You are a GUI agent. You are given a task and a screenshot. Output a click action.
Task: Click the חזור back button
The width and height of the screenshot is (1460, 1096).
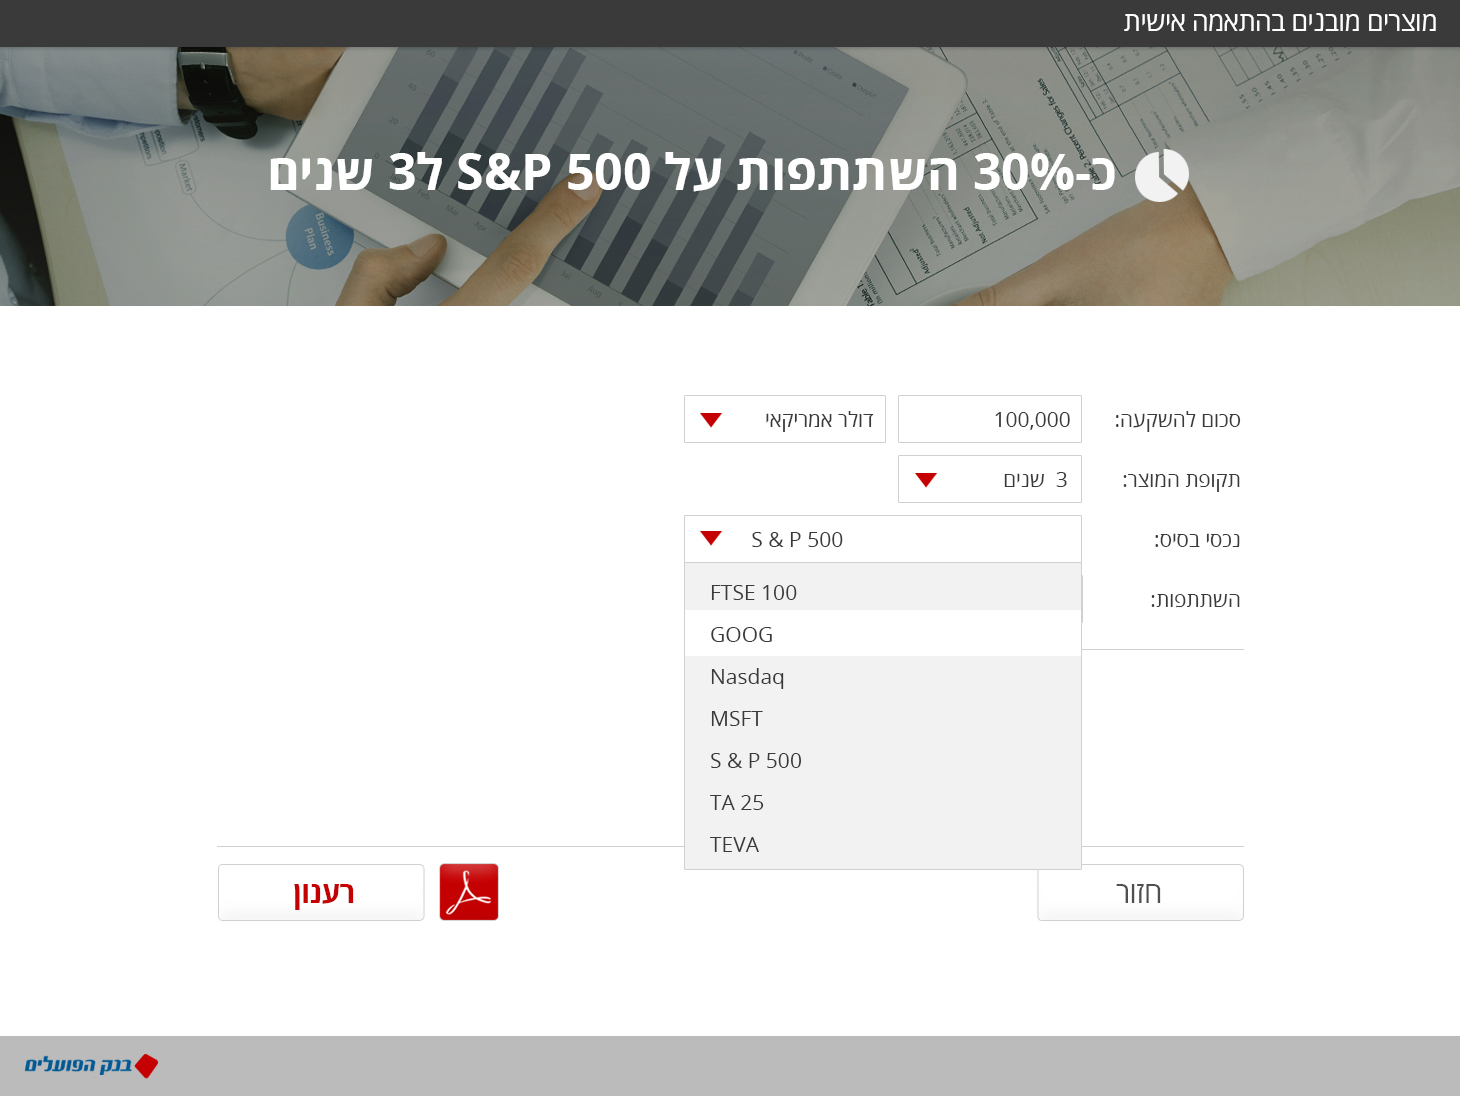pos(1140,892)
